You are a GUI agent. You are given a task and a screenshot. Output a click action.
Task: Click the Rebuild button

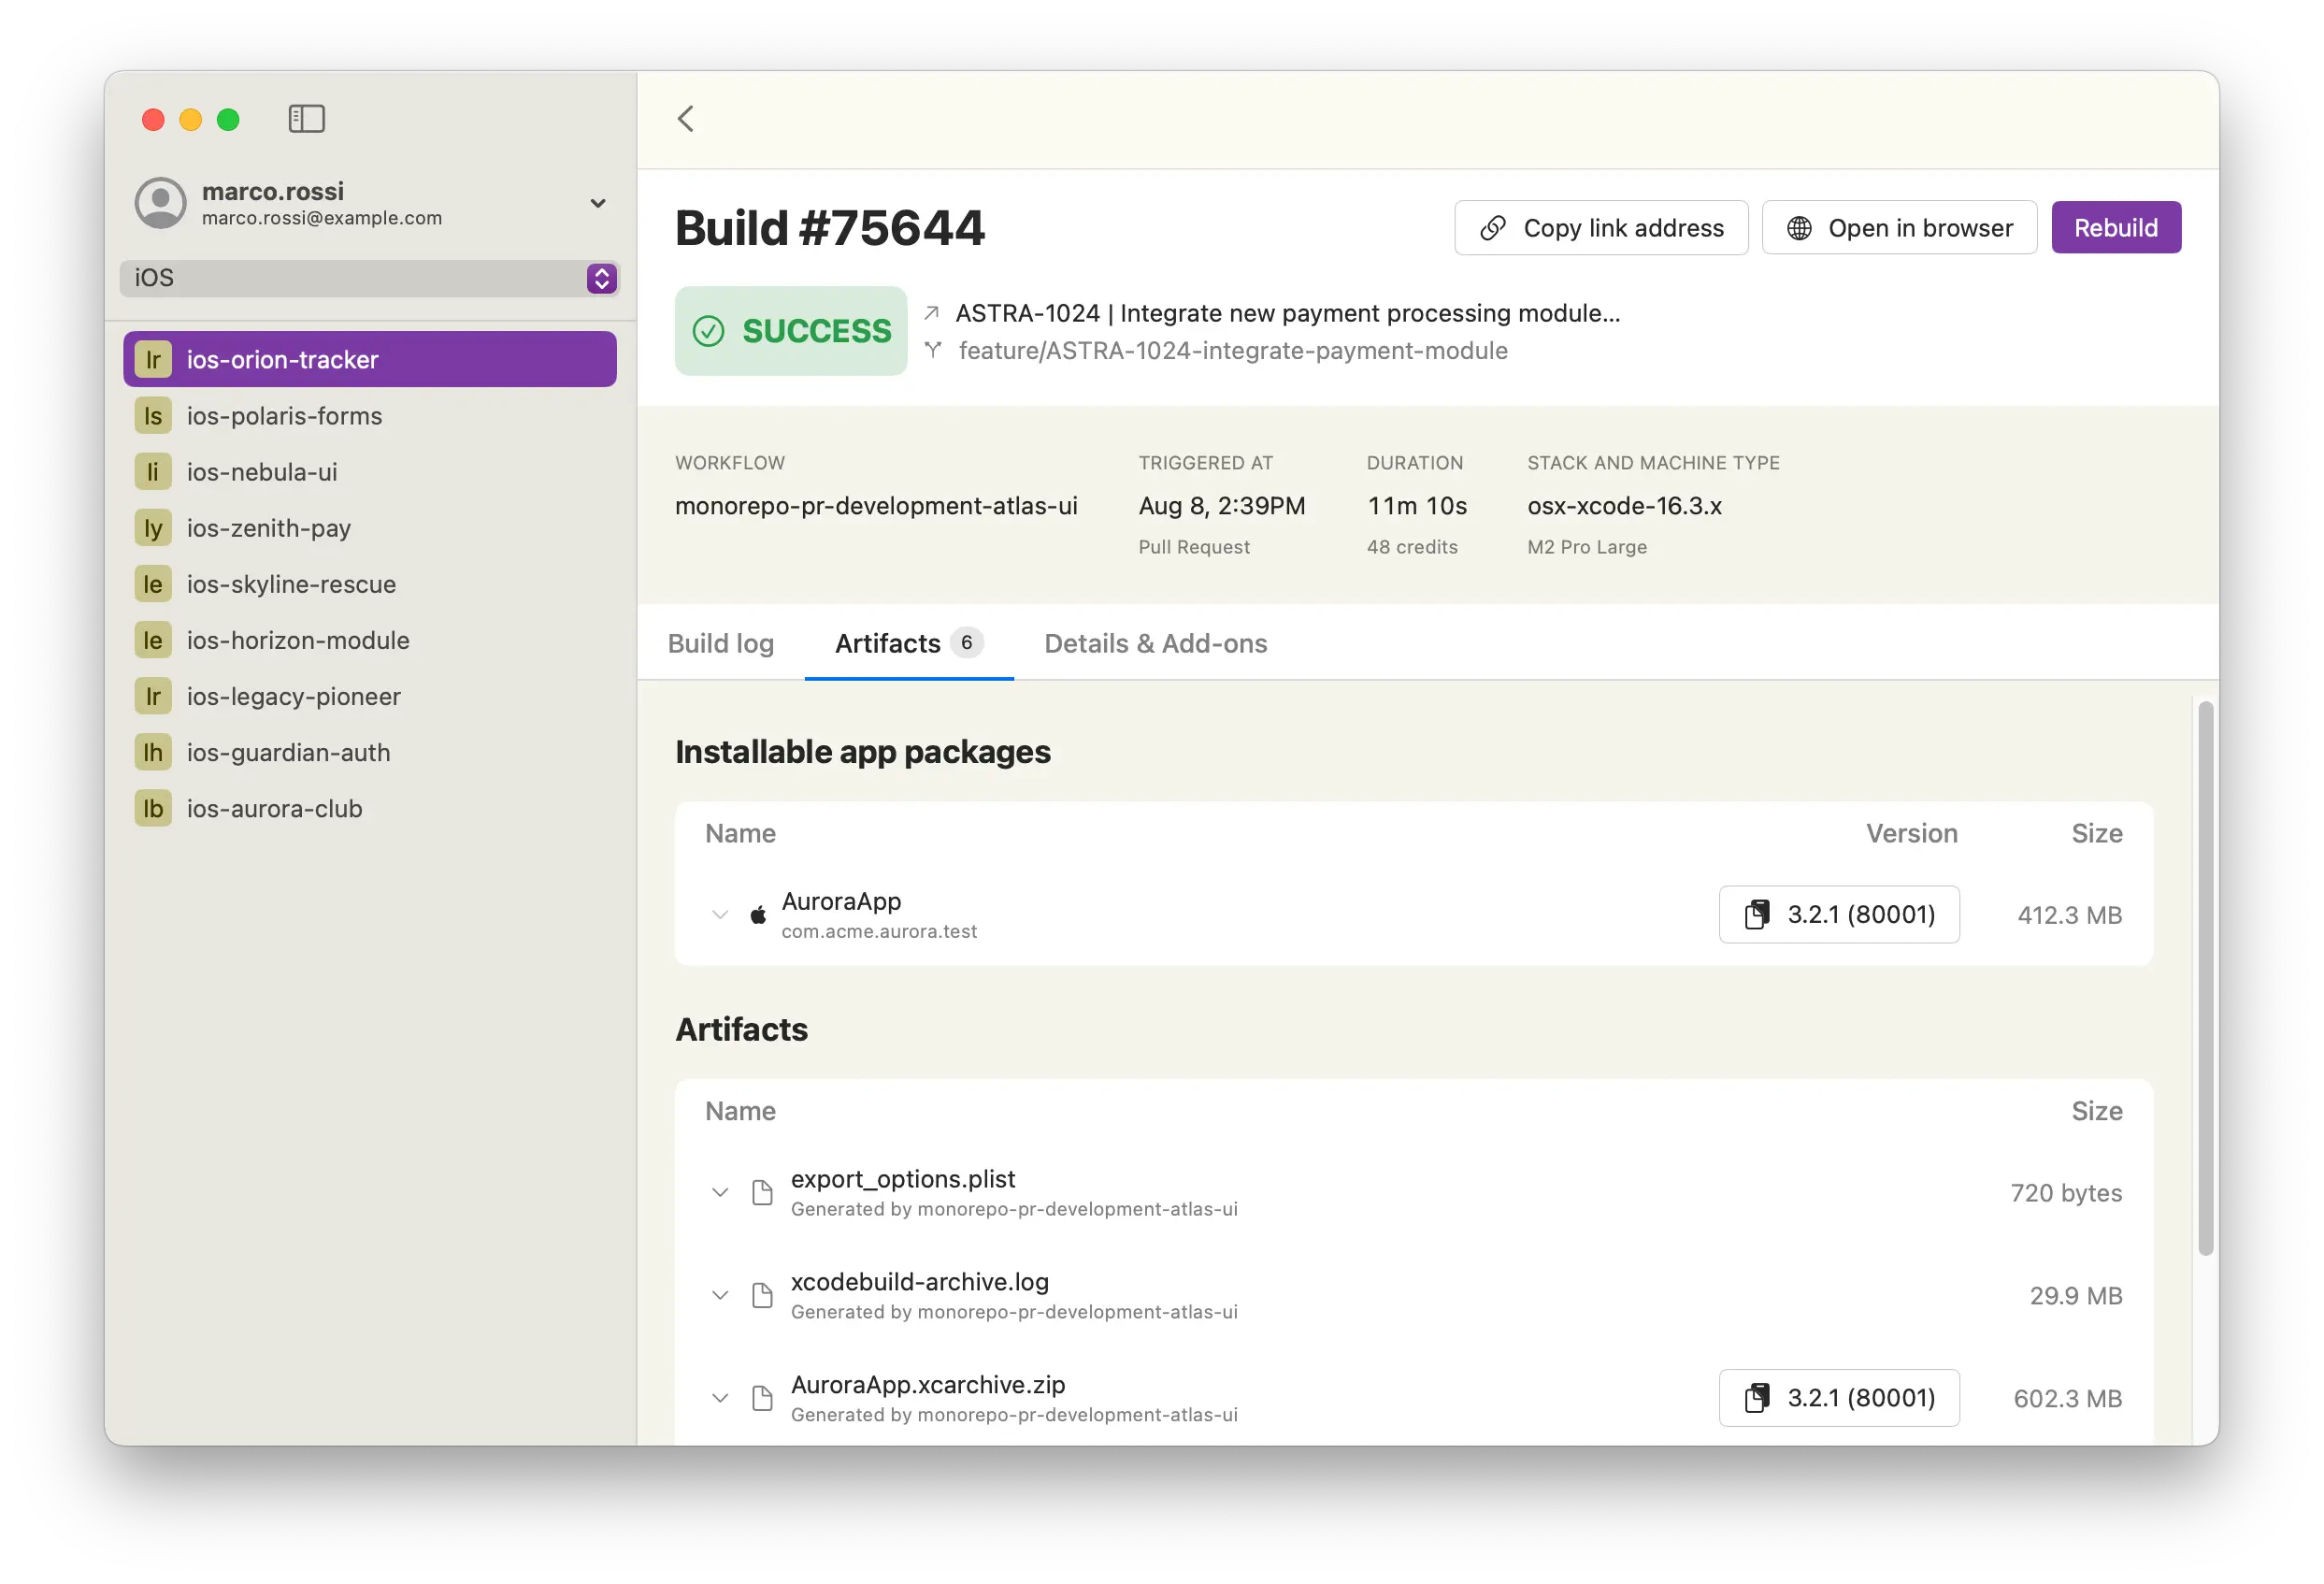coord(2116,228)
